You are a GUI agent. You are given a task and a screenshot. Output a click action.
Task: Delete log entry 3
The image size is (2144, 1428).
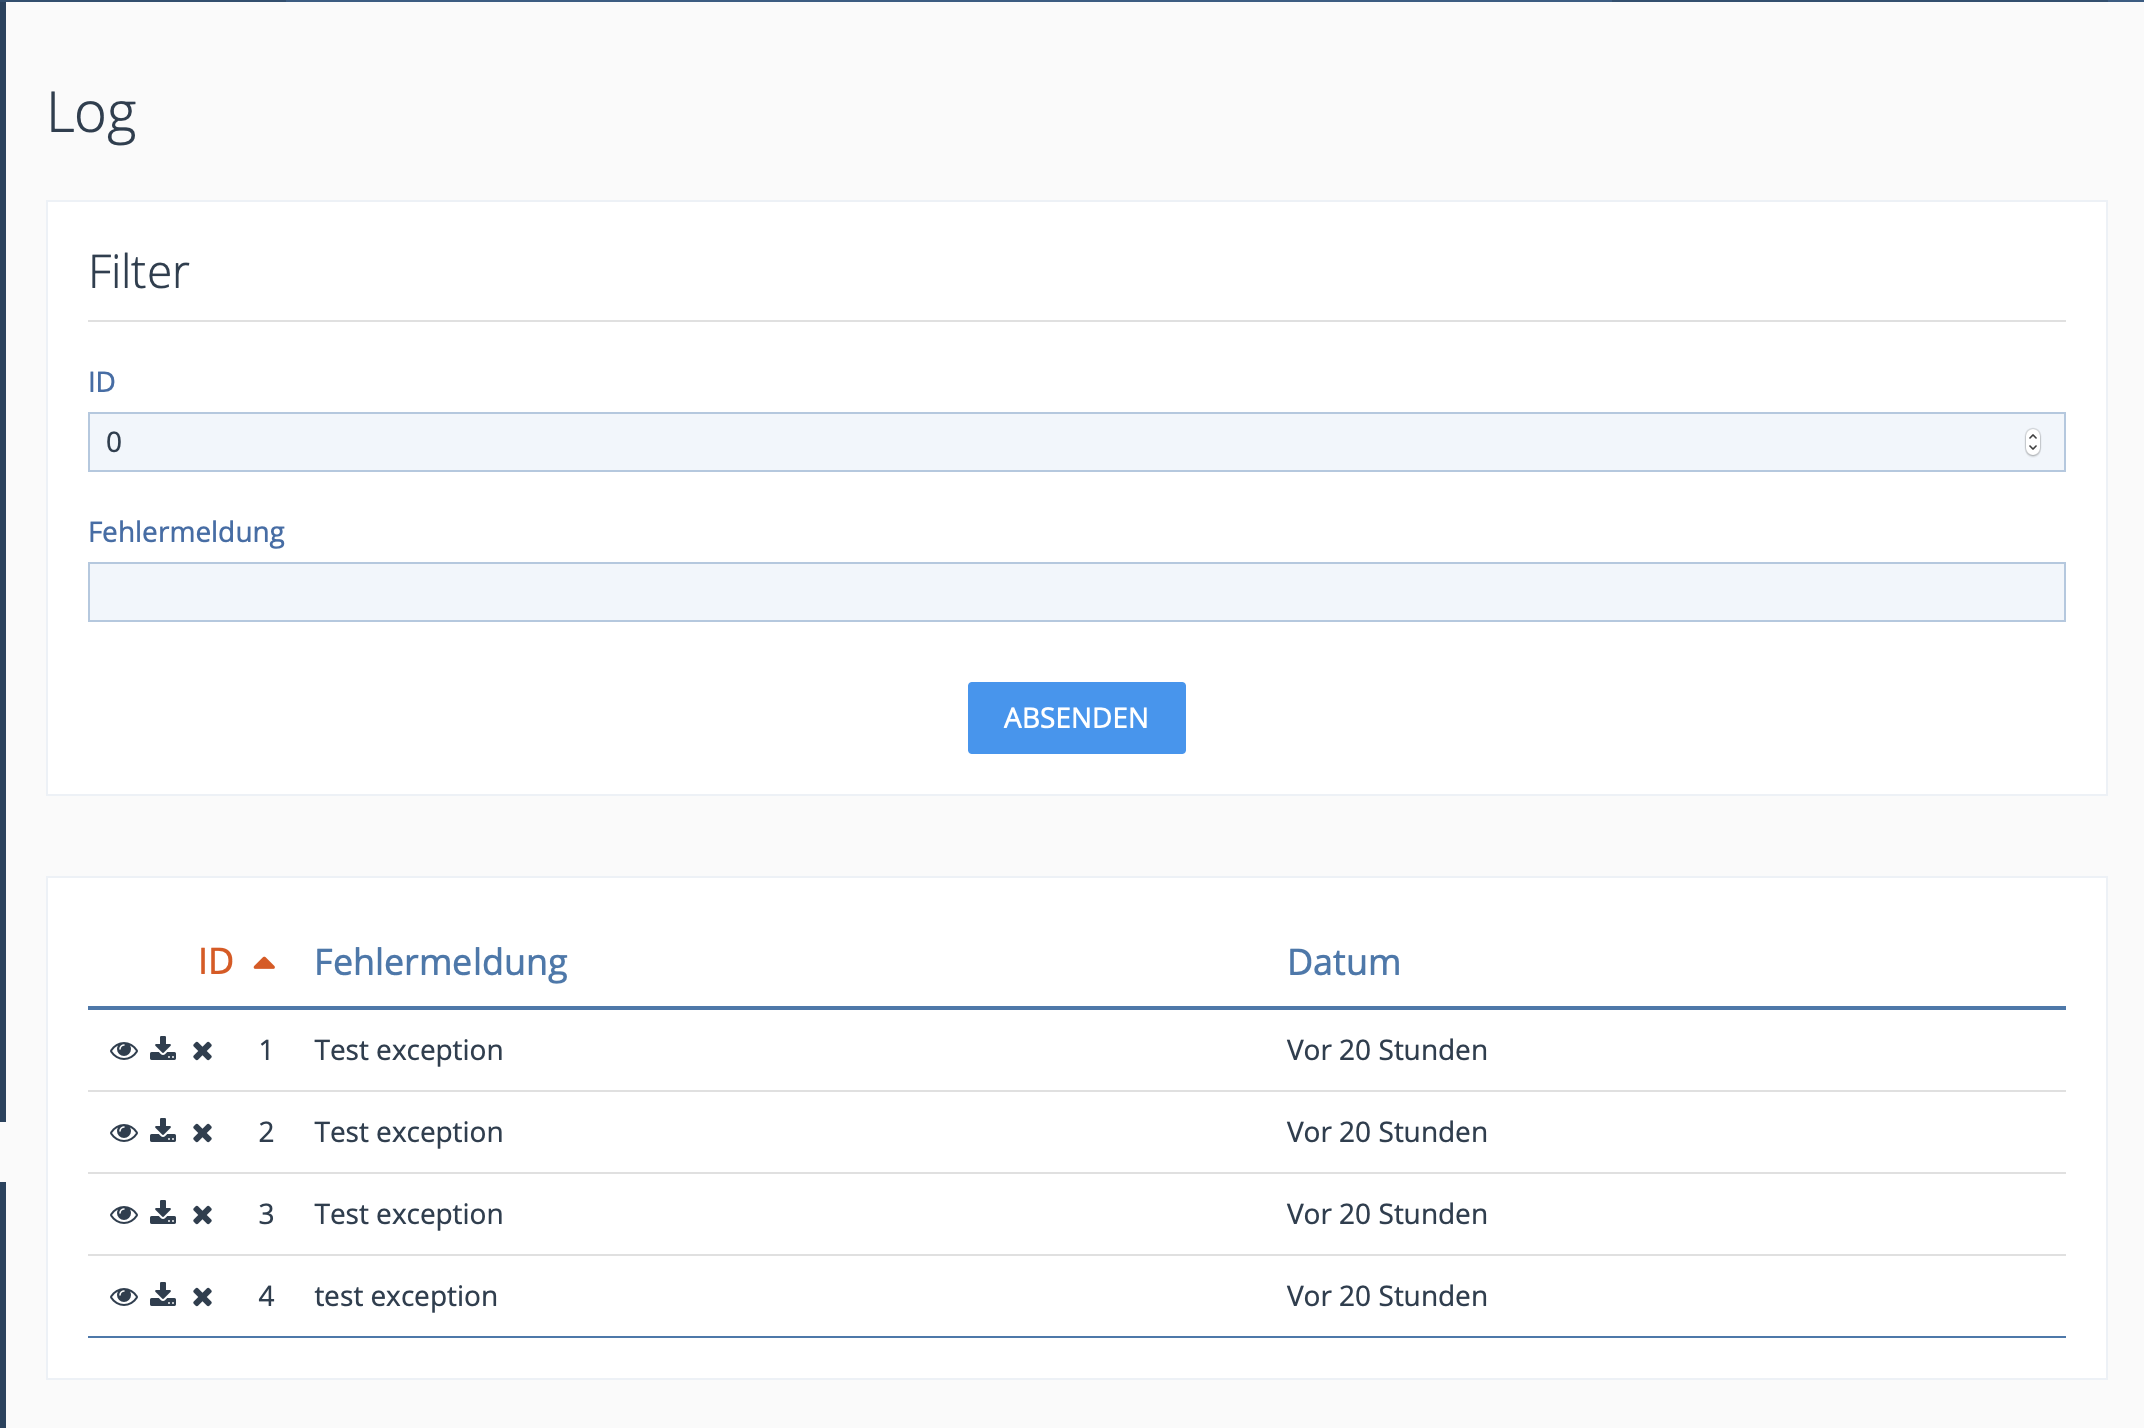click(203, 1214)
